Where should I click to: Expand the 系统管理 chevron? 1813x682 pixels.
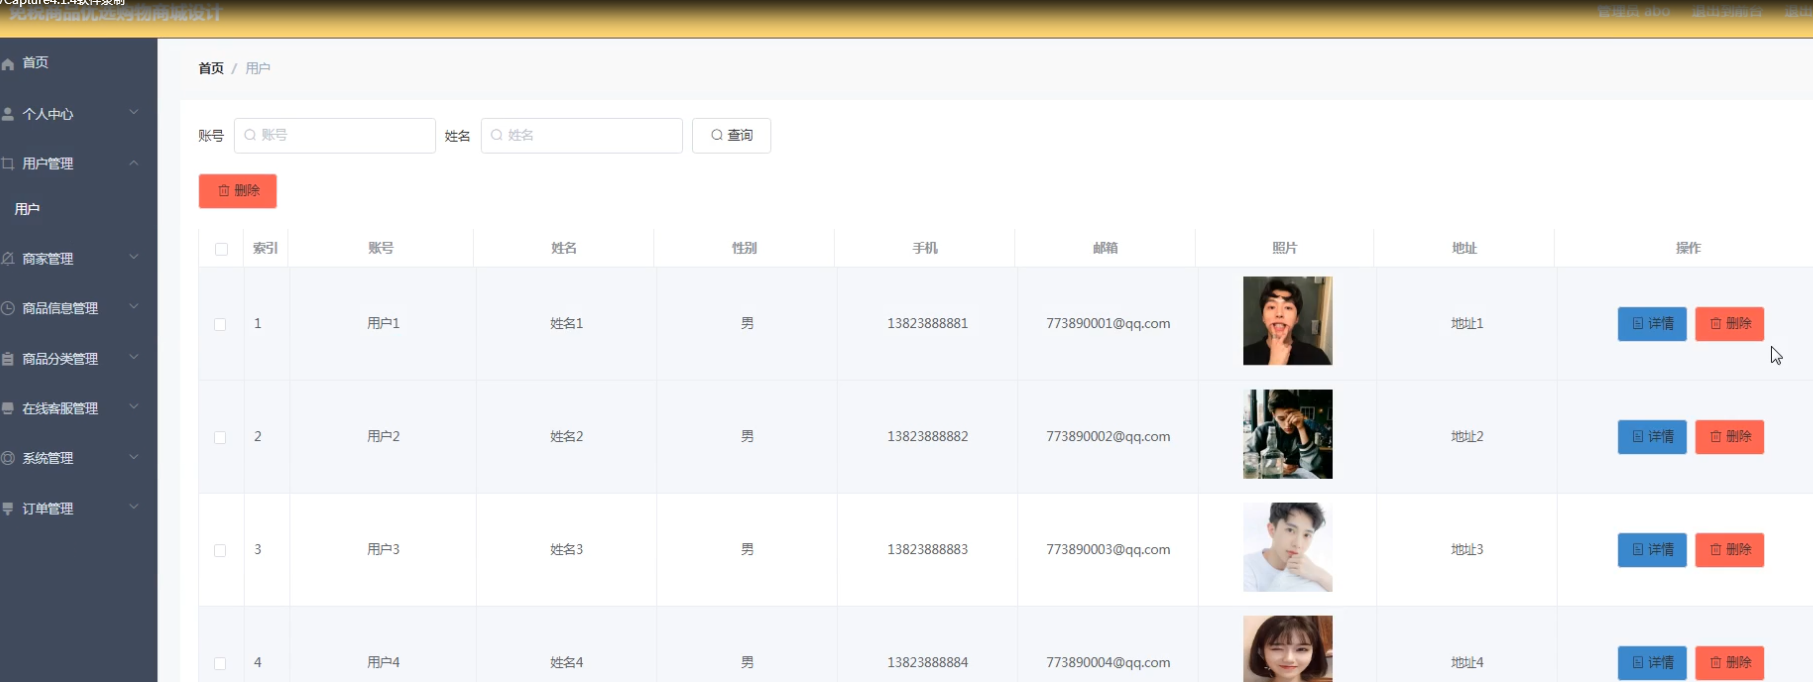tap(134, 457)
